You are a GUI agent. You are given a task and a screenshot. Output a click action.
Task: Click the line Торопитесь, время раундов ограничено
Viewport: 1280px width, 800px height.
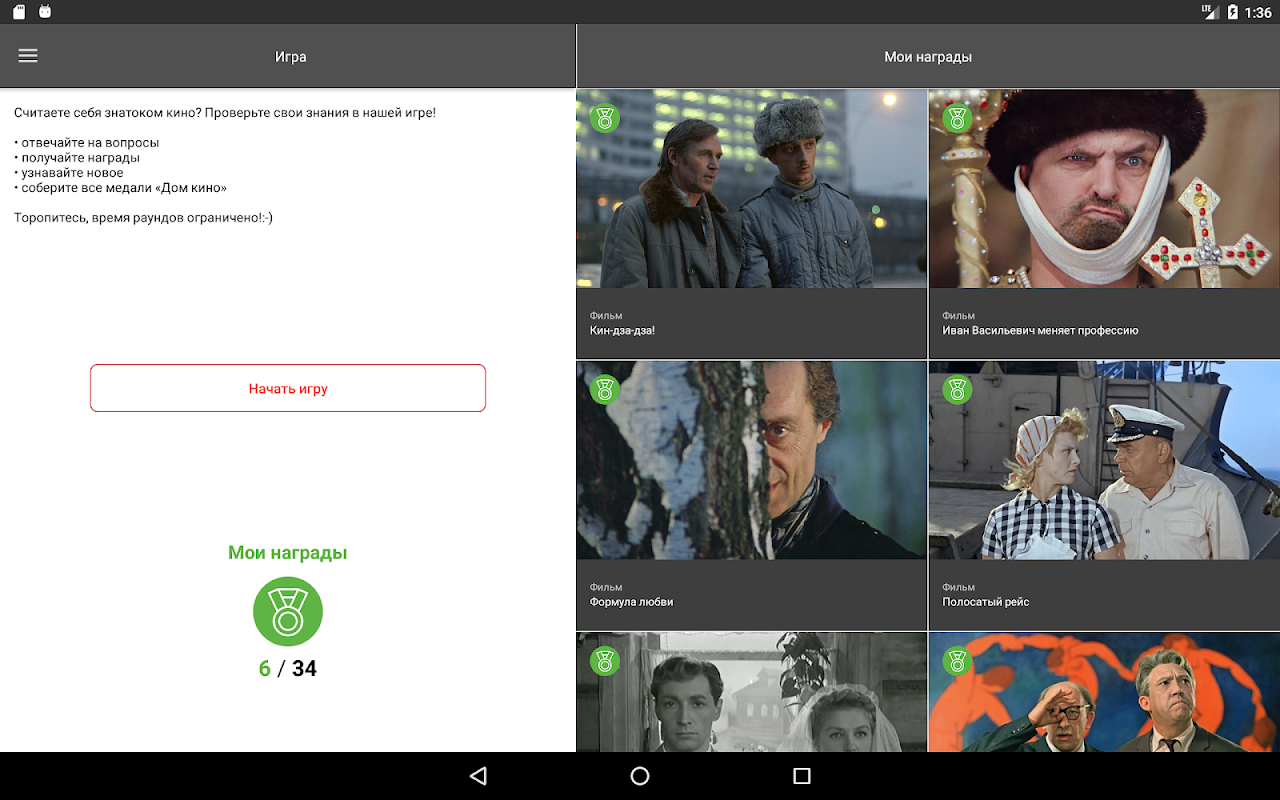143,218
